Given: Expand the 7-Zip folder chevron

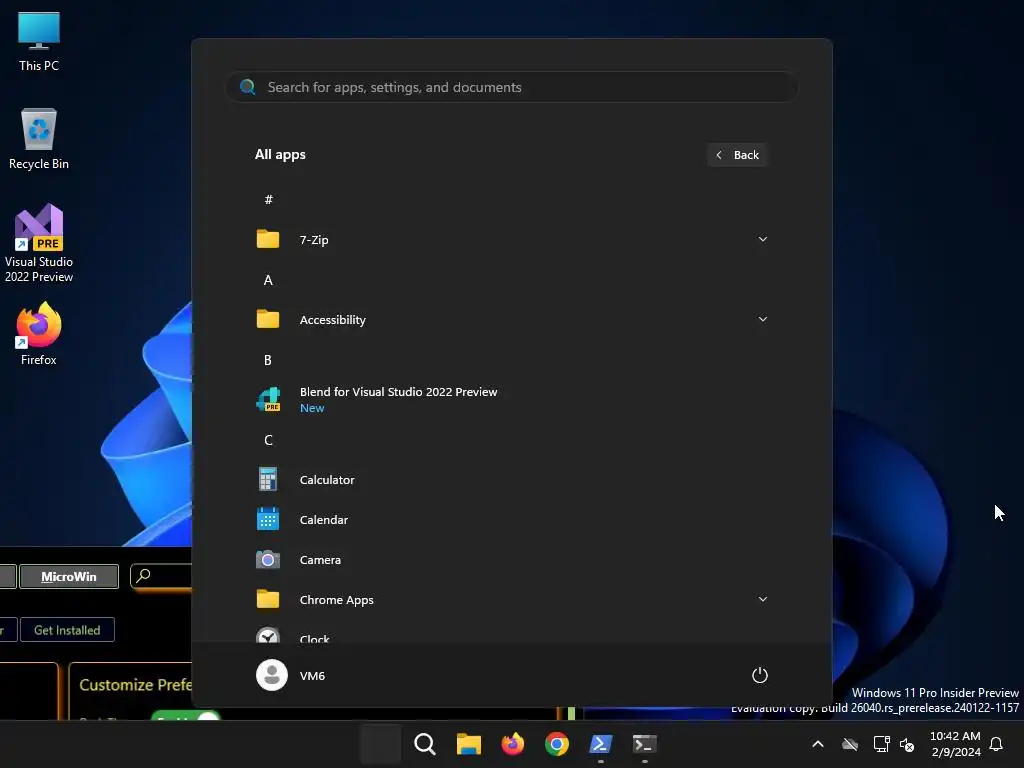Looking at the screenshot, I should tap(762, 239).
